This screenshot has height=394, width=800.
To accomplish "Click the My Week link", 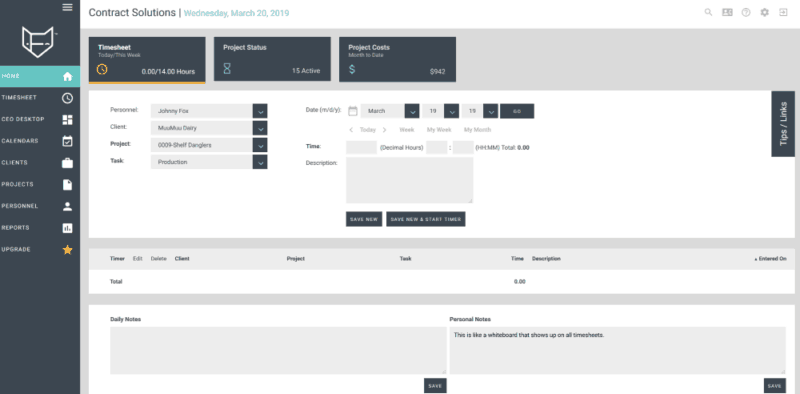I will (439, 130).
